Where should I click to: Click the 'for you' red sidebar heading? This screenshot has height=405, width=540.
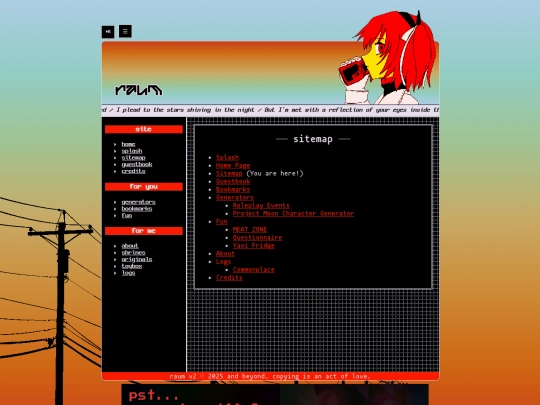pos(144,187)
